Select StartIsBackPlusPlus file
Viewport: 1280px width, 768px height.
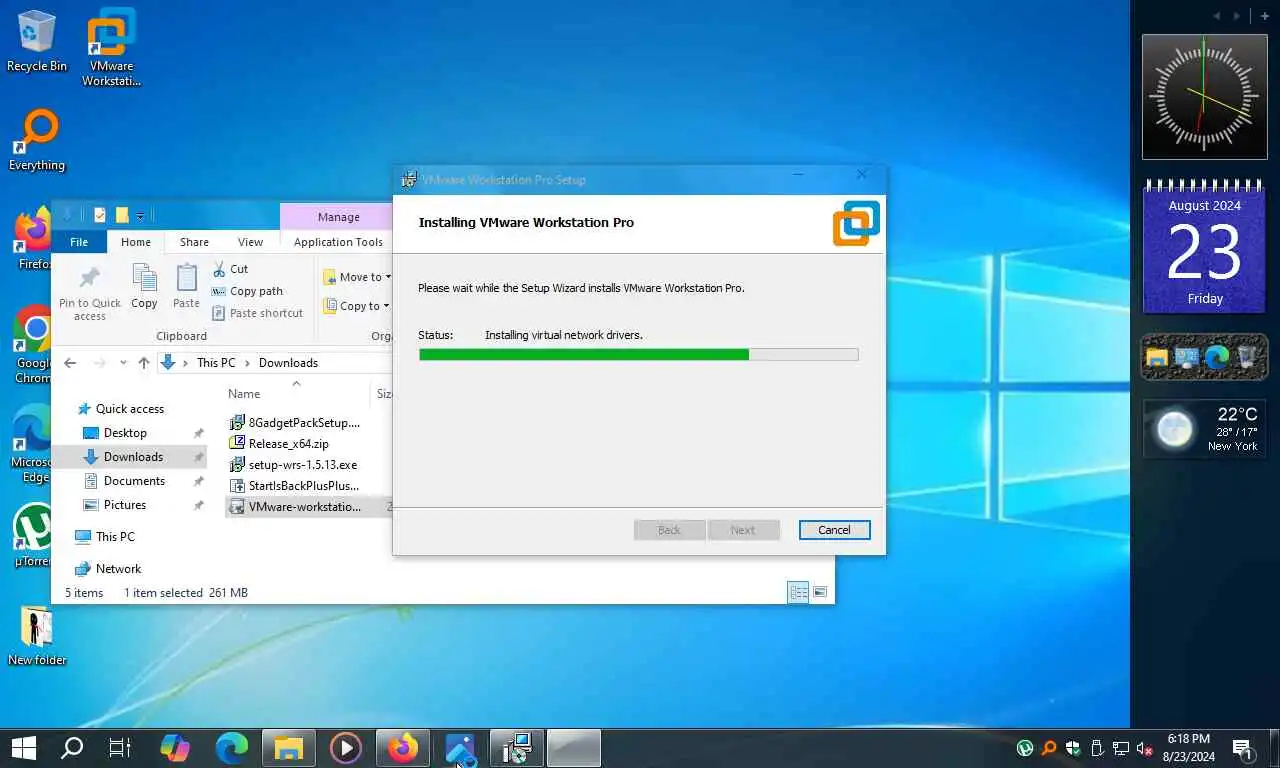pyautogui.click(x=294, y=486)
